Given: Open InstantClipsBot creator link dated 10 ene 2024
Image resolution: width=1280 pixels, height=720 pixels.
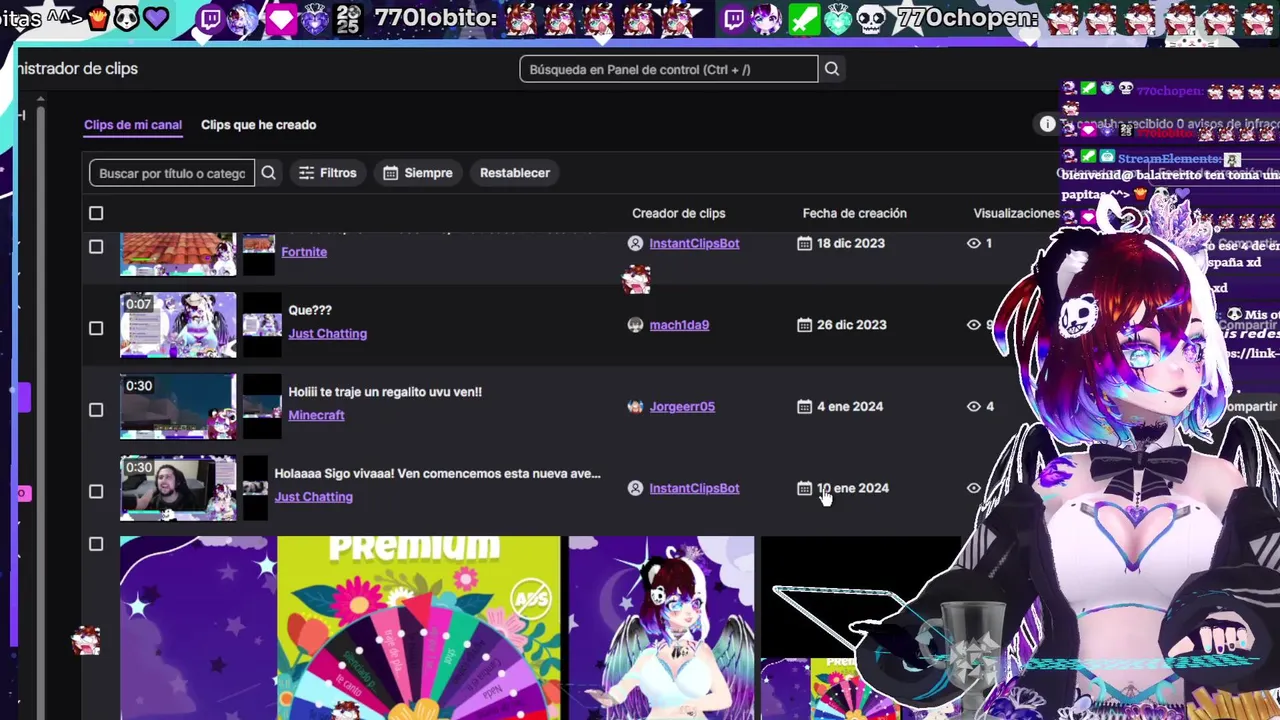Looking at the screenshot, I should coord(694,488).
